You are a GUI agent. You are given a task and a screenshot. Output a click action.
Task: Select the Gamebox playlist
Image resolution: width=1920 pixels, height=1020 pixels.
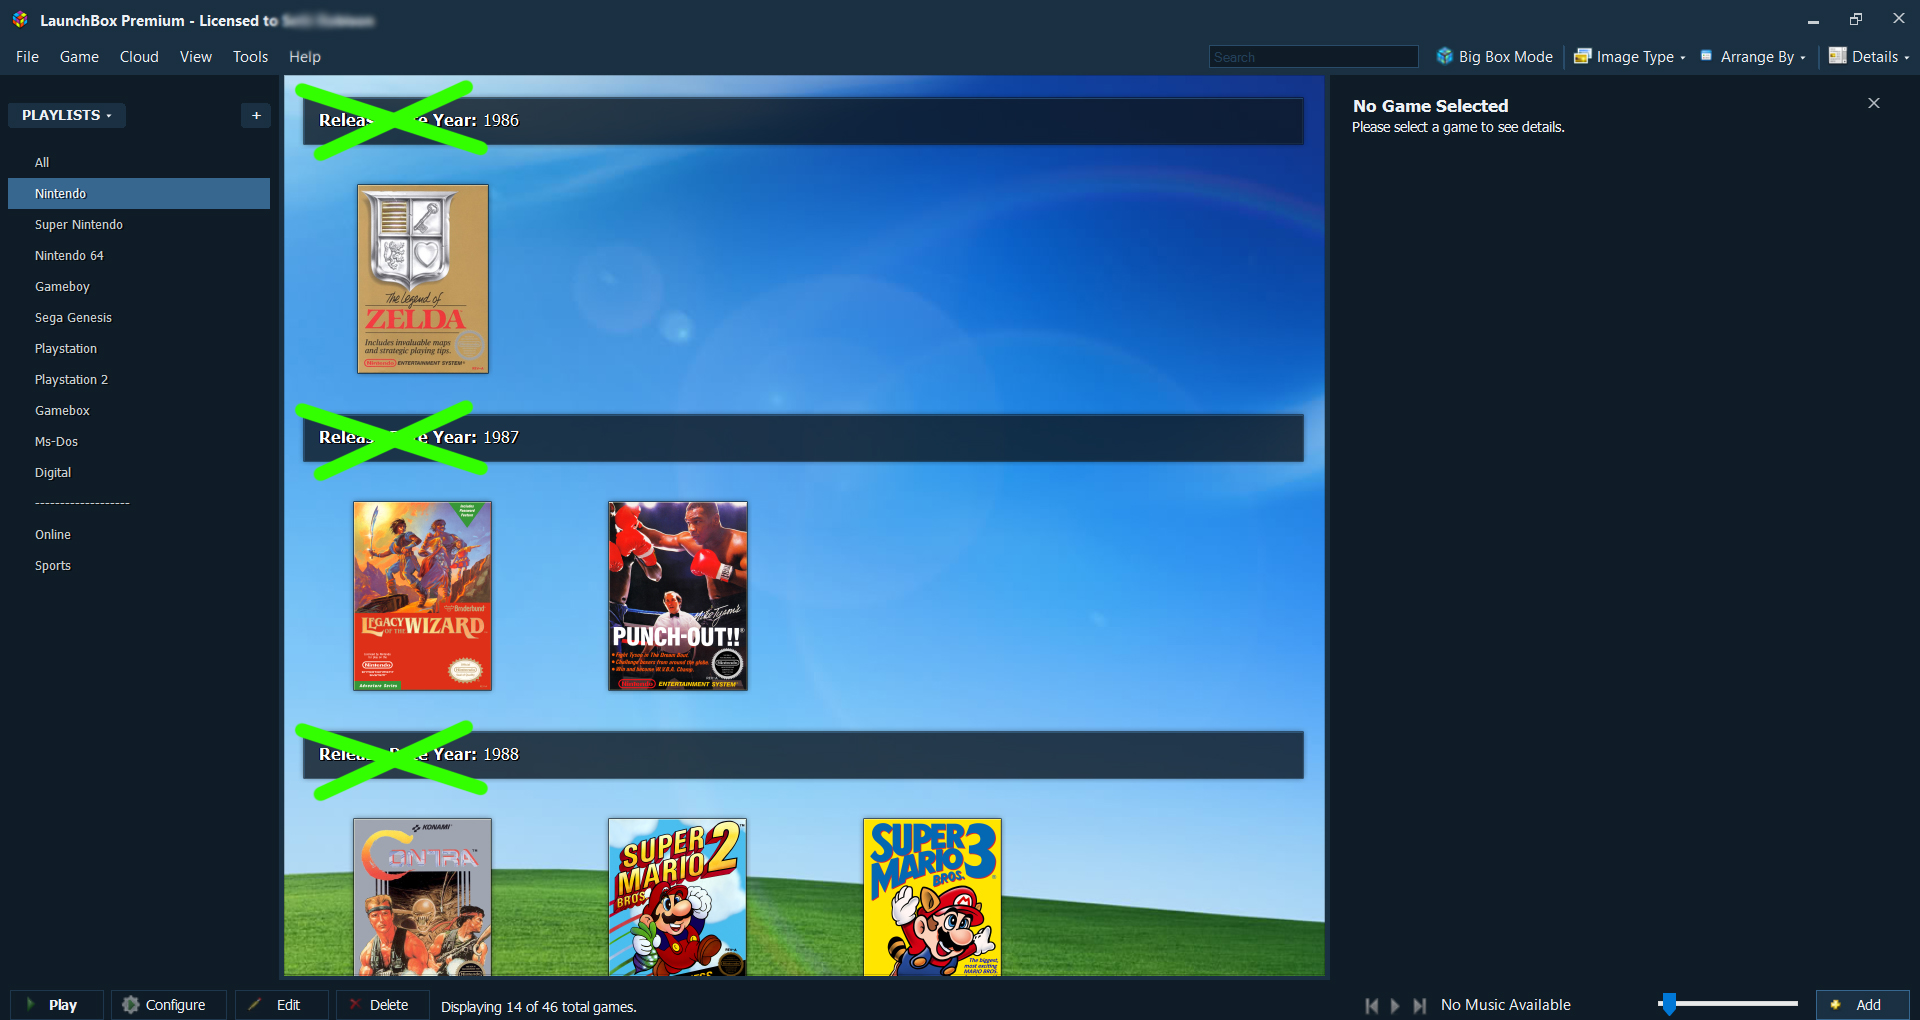click(x=139, y=410)
